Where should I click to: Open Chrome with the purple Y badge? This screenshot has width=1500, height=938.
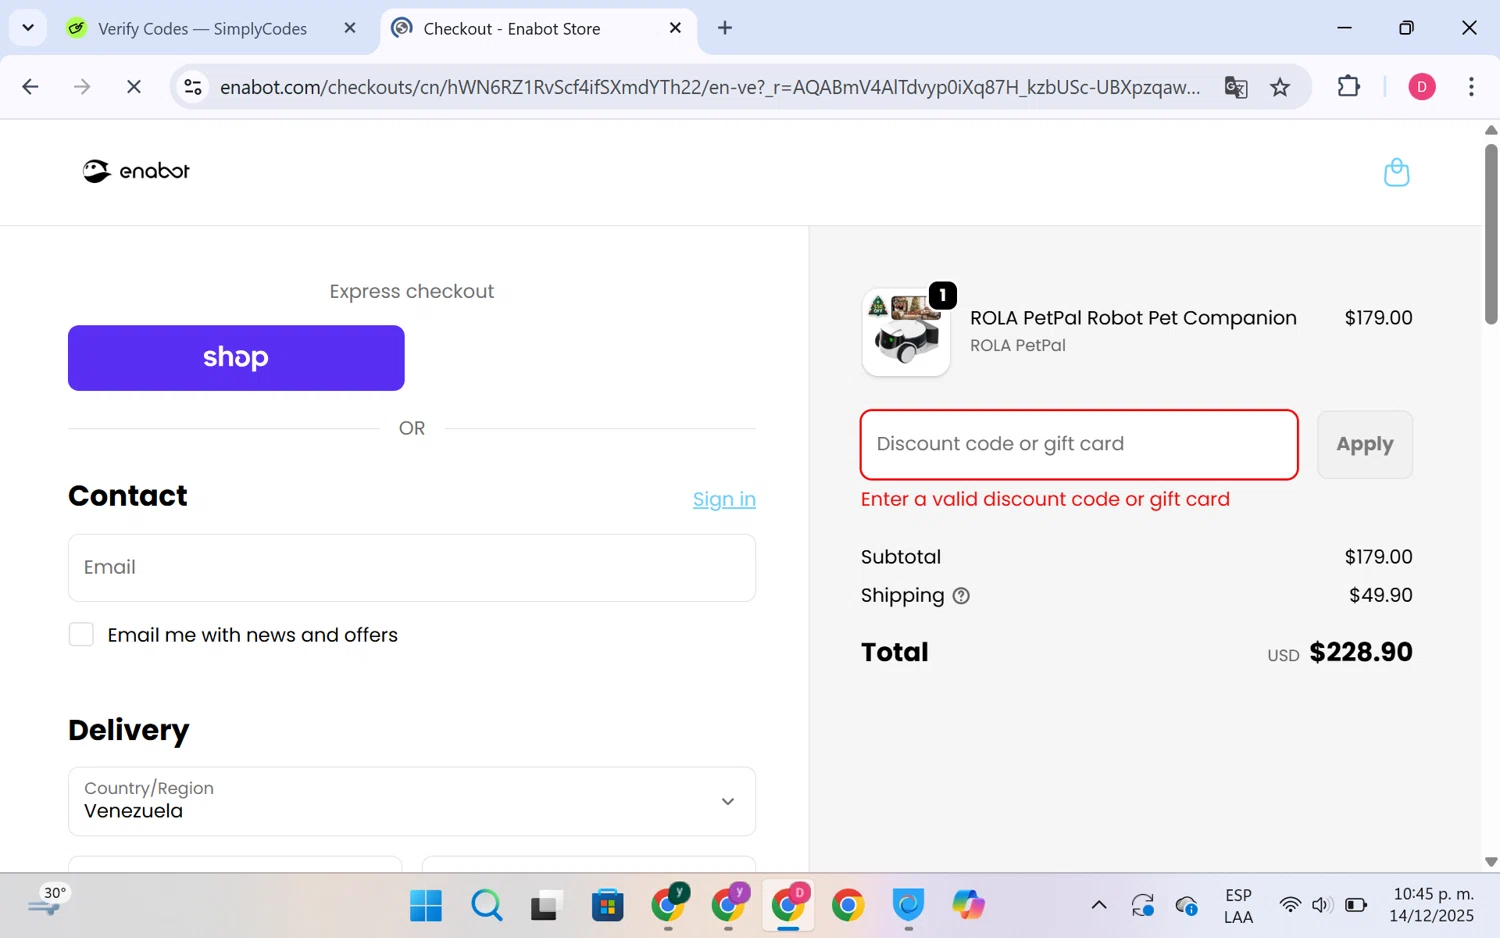(x=728, y=905)
